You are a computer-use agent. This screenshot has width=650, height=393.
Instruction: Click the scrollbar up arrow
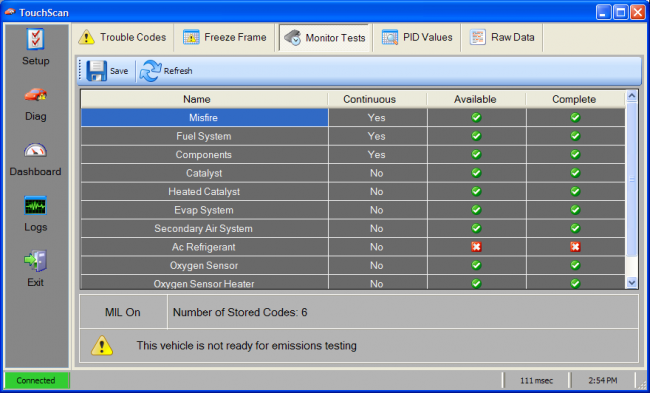pyautogui.click(x=632, y=96)
